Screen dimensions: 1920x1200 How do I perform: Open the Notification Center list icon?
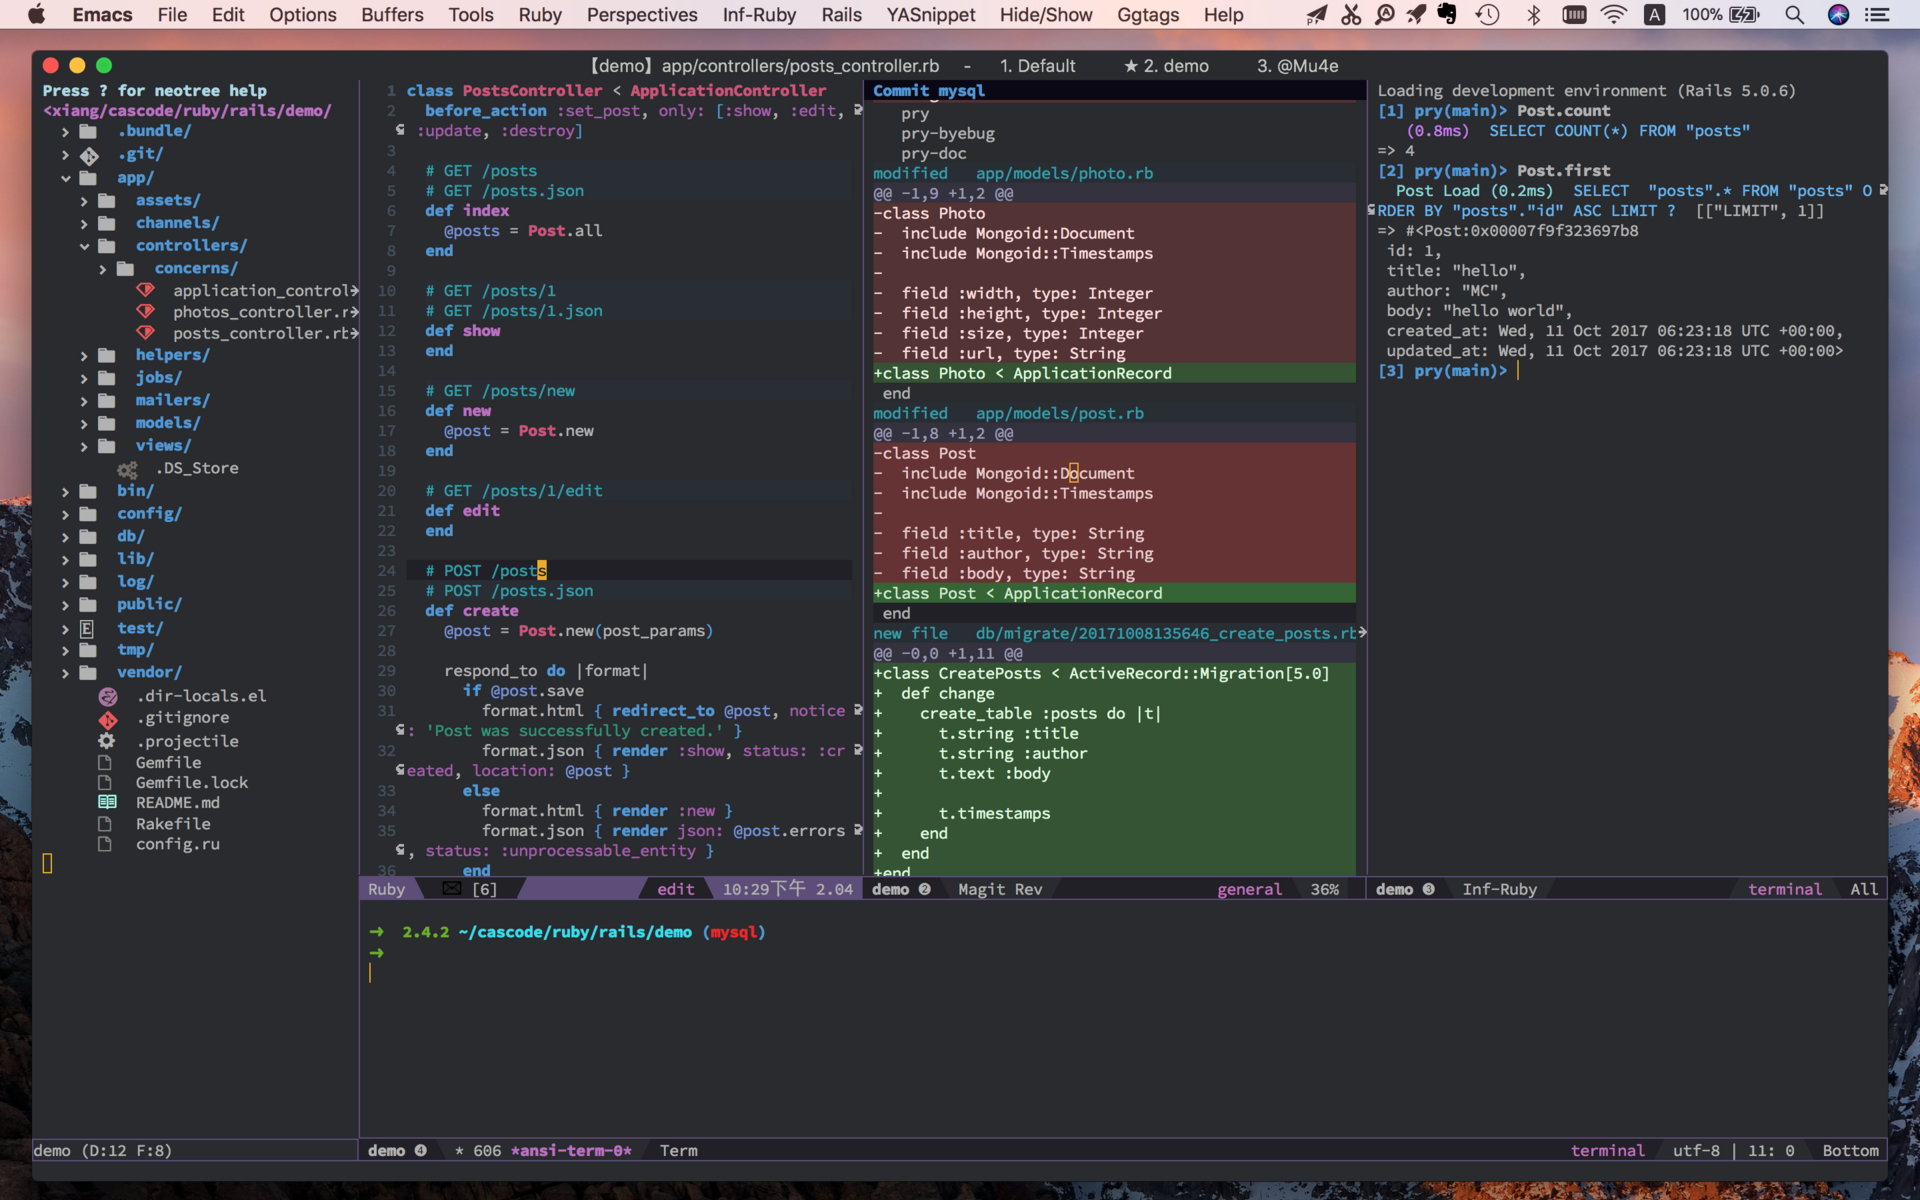pos(1878,14)
